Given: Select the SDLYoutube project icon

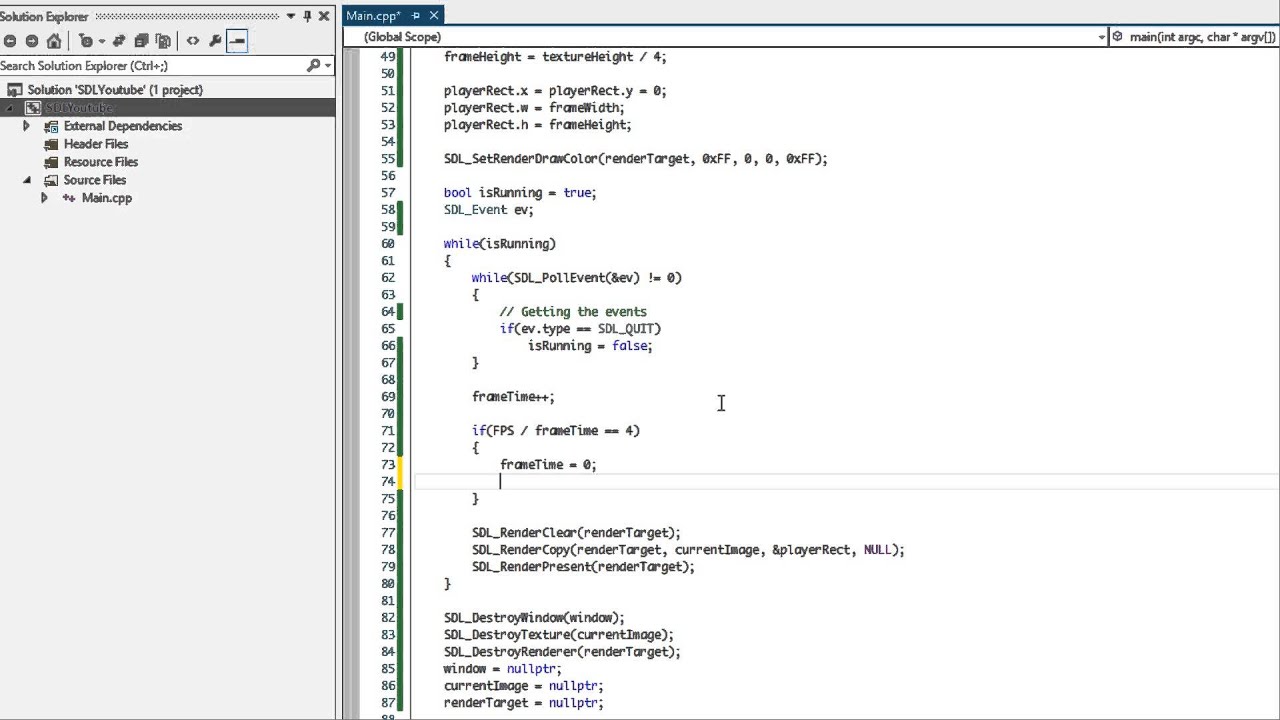Looking at the screenshot, I should click(32, 108).
